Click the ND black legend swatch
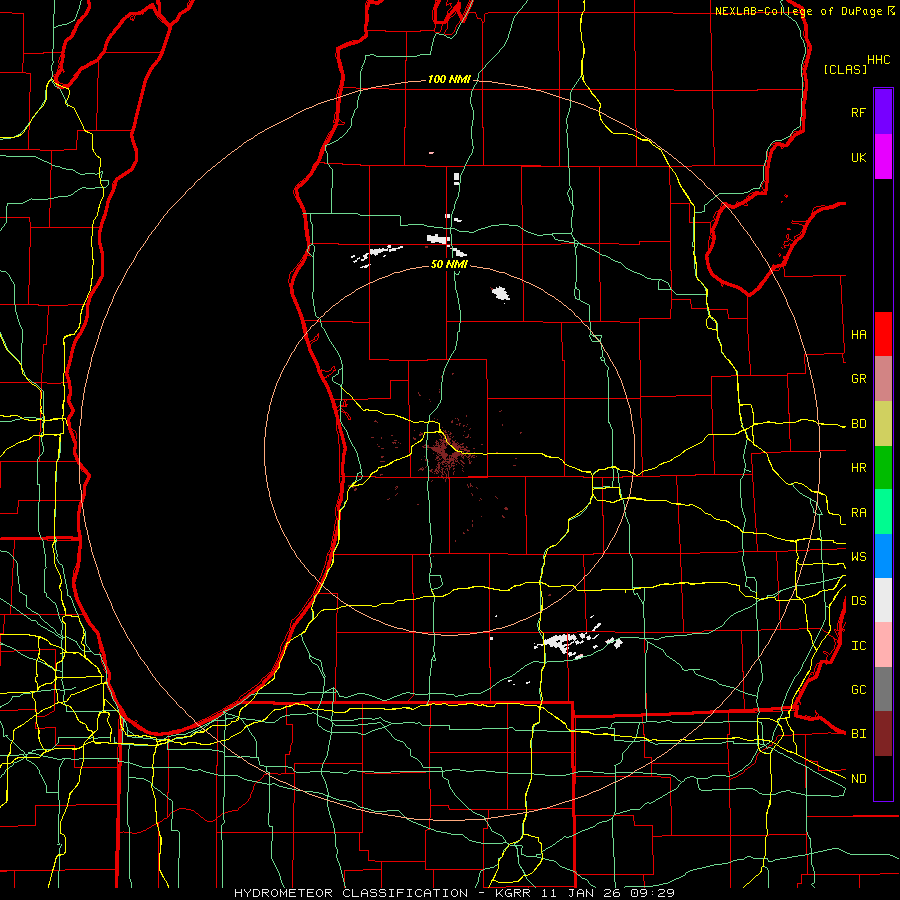900x900 pixels. click(883, 778)
